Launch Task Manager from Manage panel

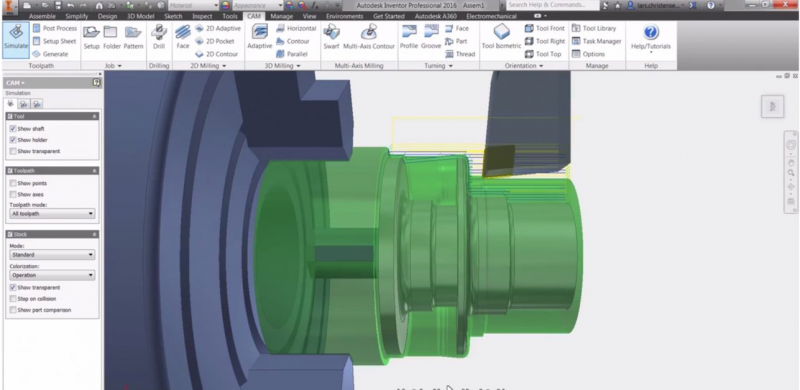click(x=596, y=41)
